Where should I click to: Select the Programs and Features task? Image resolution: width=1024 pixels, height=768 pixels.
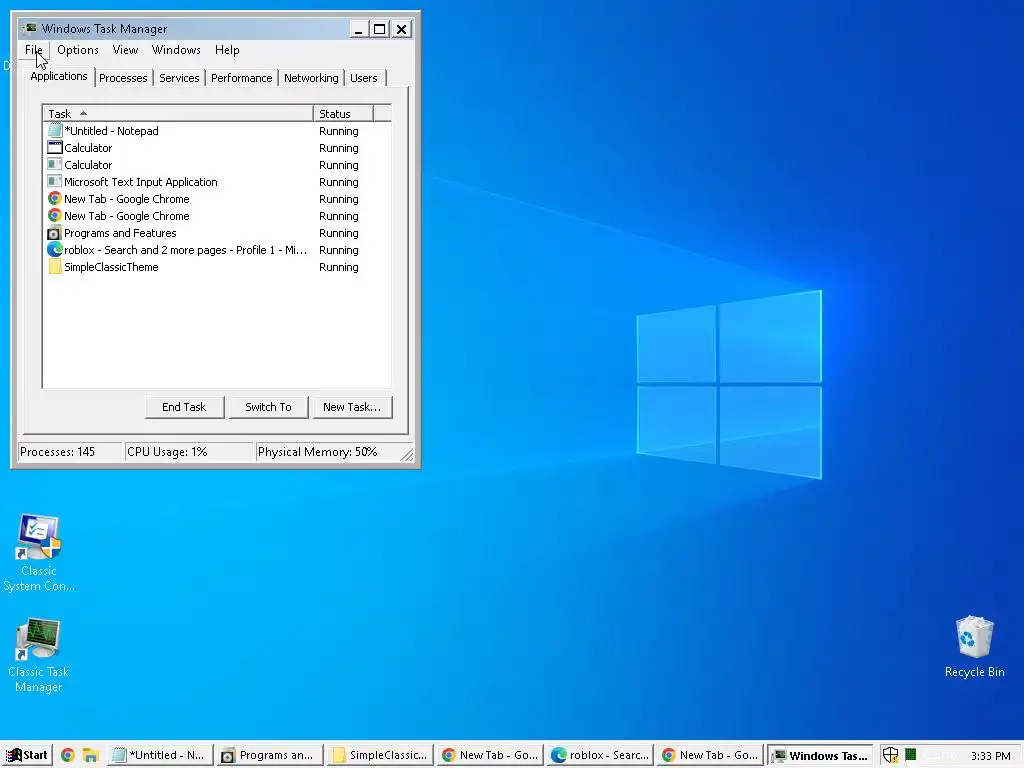point(217,232)
